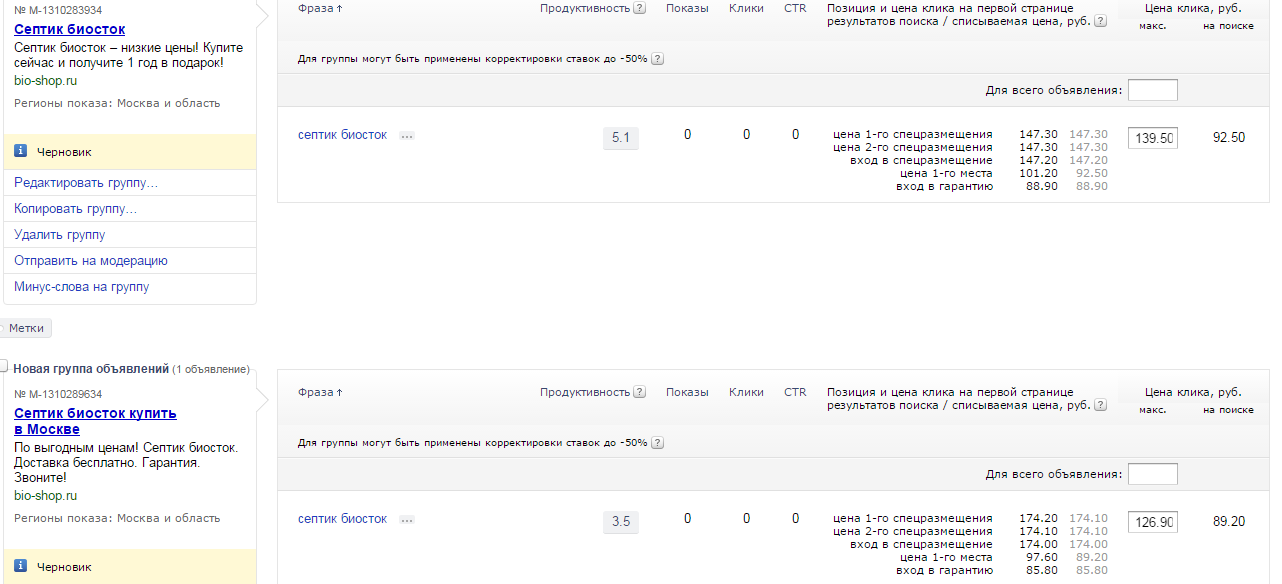Open 'Минус-слова на группу'
This screenshot has width=1282, height=584.
click(82, 287)
